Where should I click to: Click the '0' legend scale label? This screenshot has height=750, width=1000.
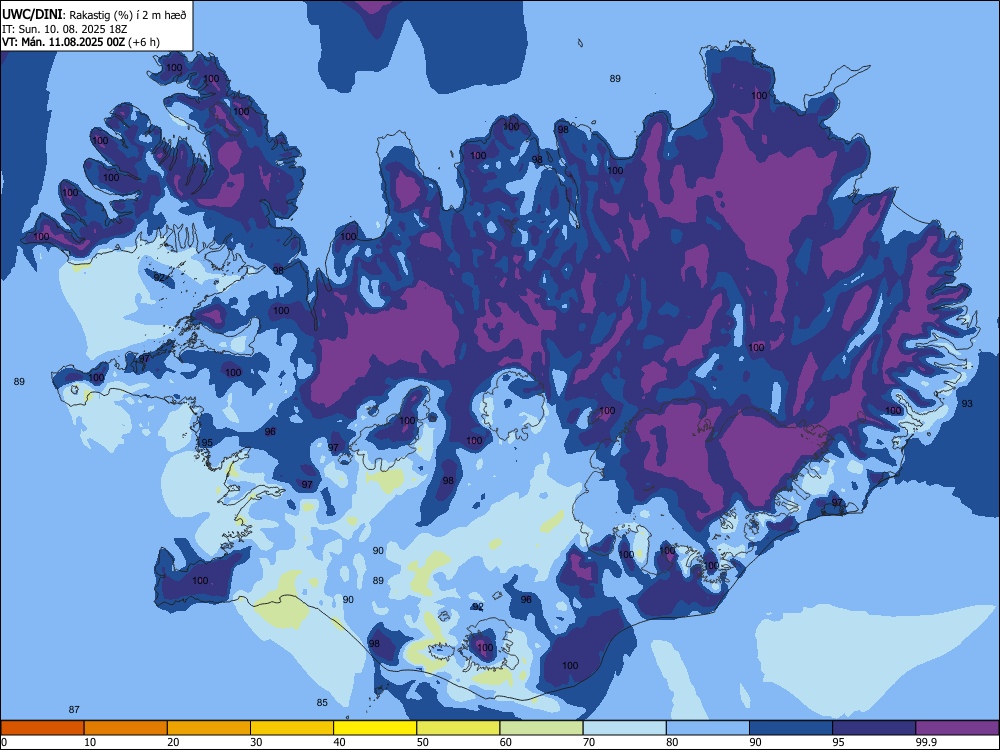4,742
